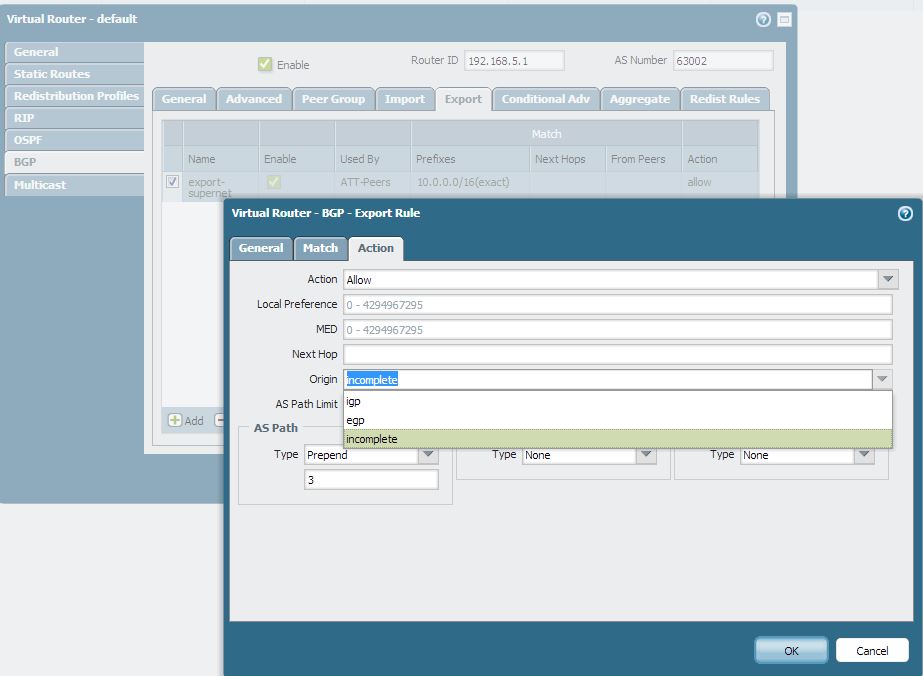The height and width of the screenshot is (676, 923).
Task: Choose egp from Origin list
Action: click(617, 420)
